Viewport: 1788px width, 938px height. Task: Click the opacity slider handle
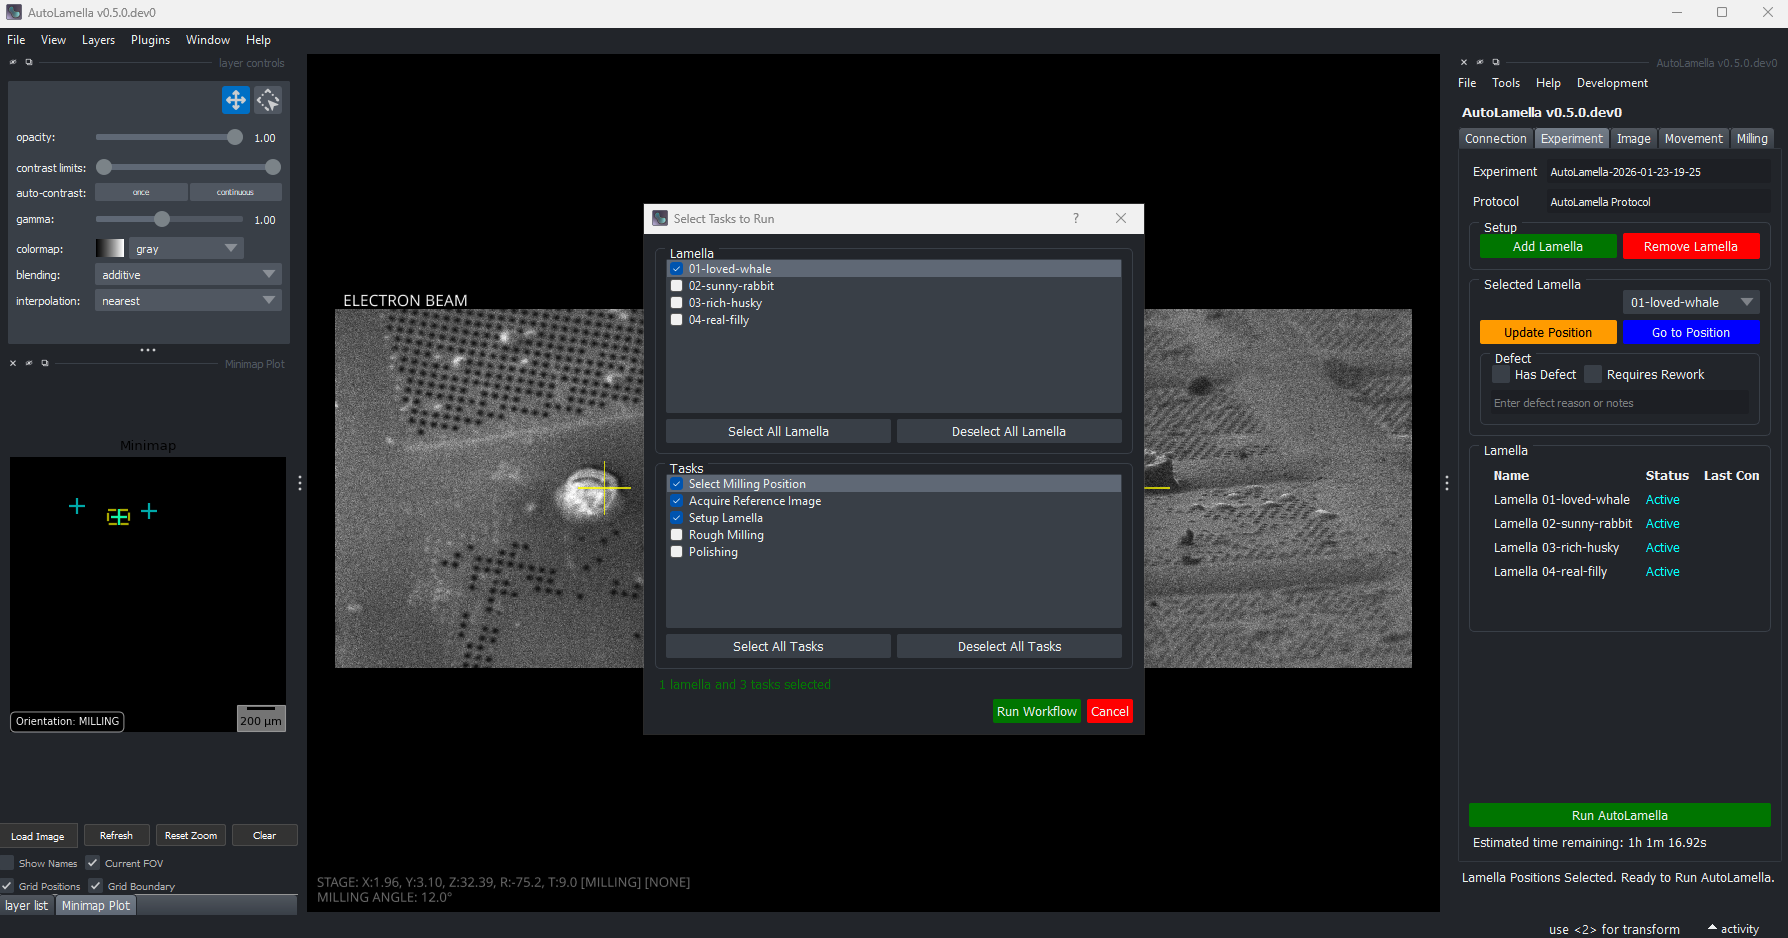235,138
